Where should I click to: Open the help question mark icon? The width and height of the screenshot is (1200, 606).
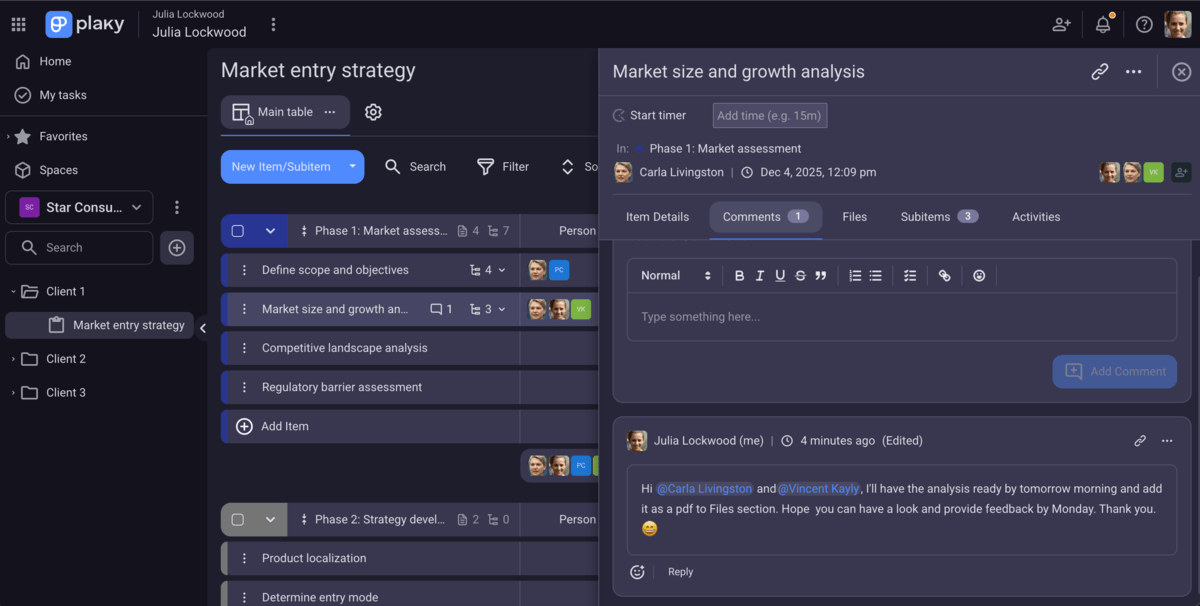1144,25
